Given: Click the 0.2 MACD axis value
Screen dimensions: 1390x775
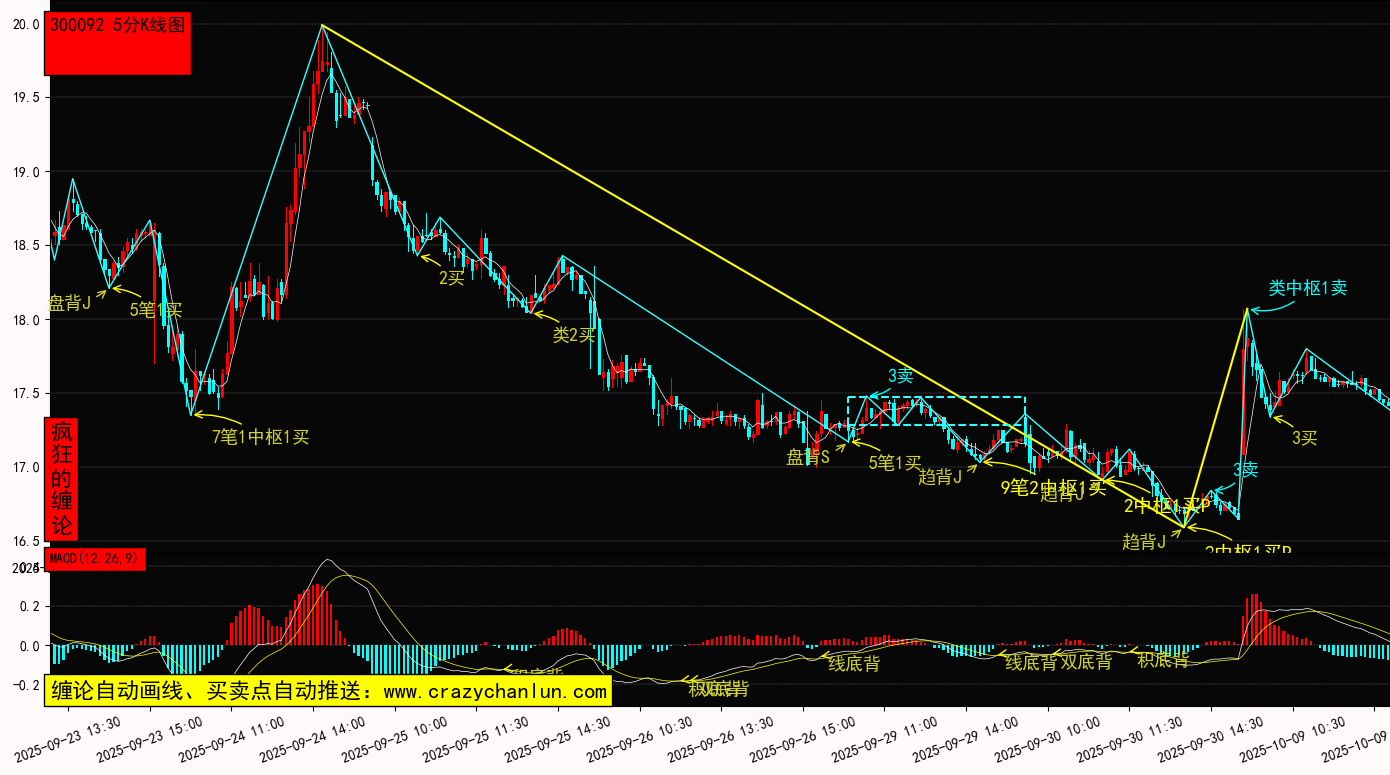Looking at the screenshot, I should click(28, 606).
